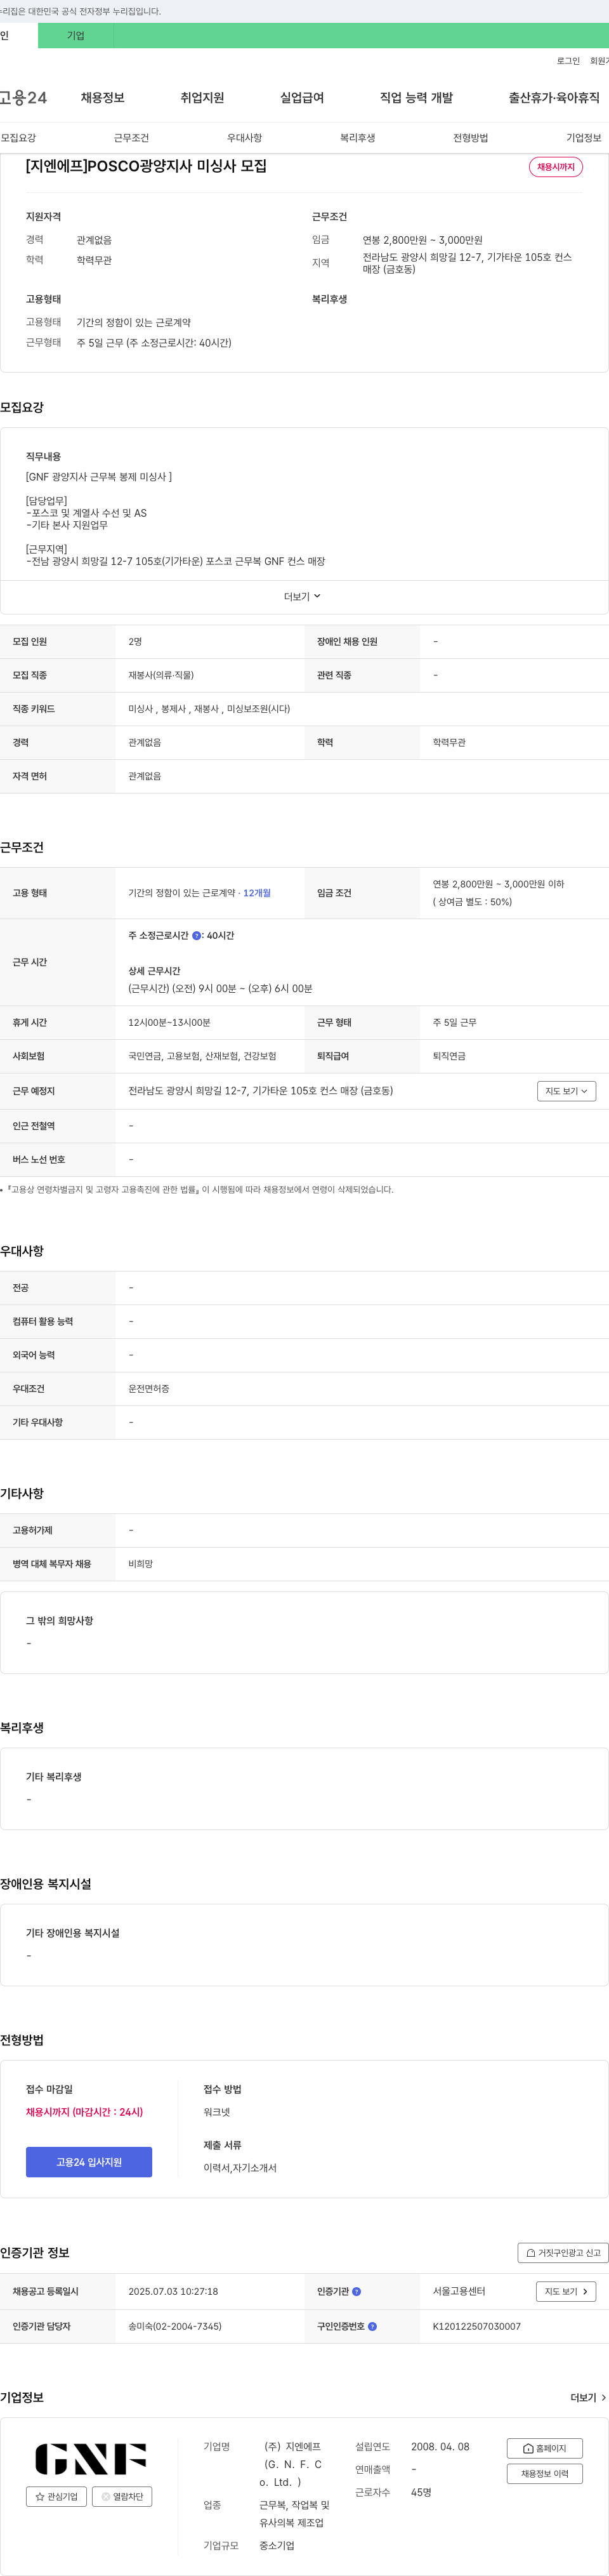This screenshot has width=609, height=2576.
Task: Select the K120122507030007 certification number
Action: pyautogui.click(x=477, y=2326)
